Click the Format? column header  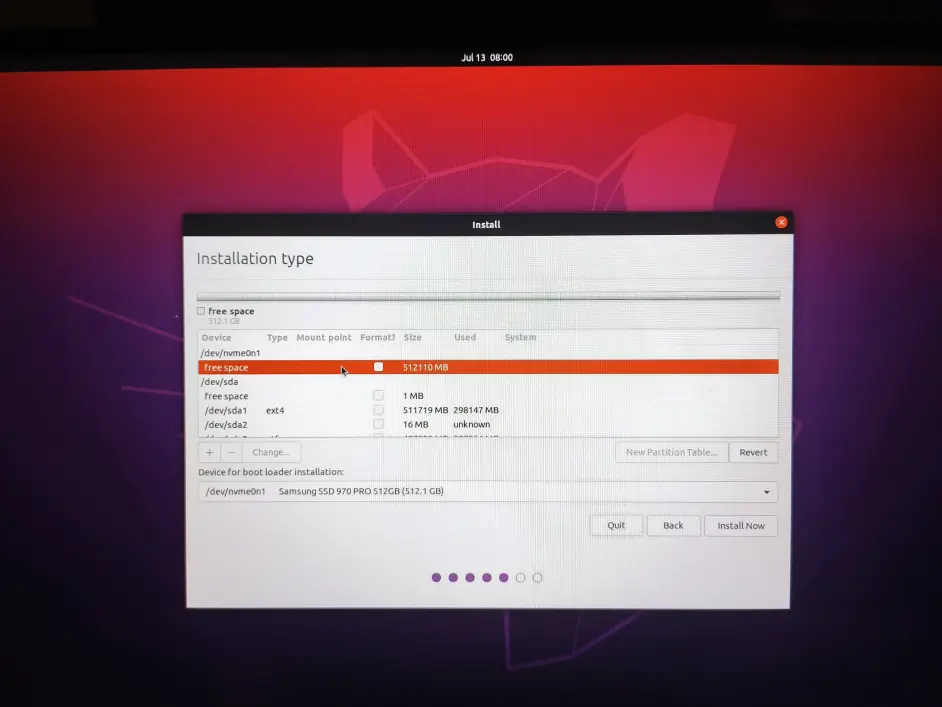coord(377,338)
